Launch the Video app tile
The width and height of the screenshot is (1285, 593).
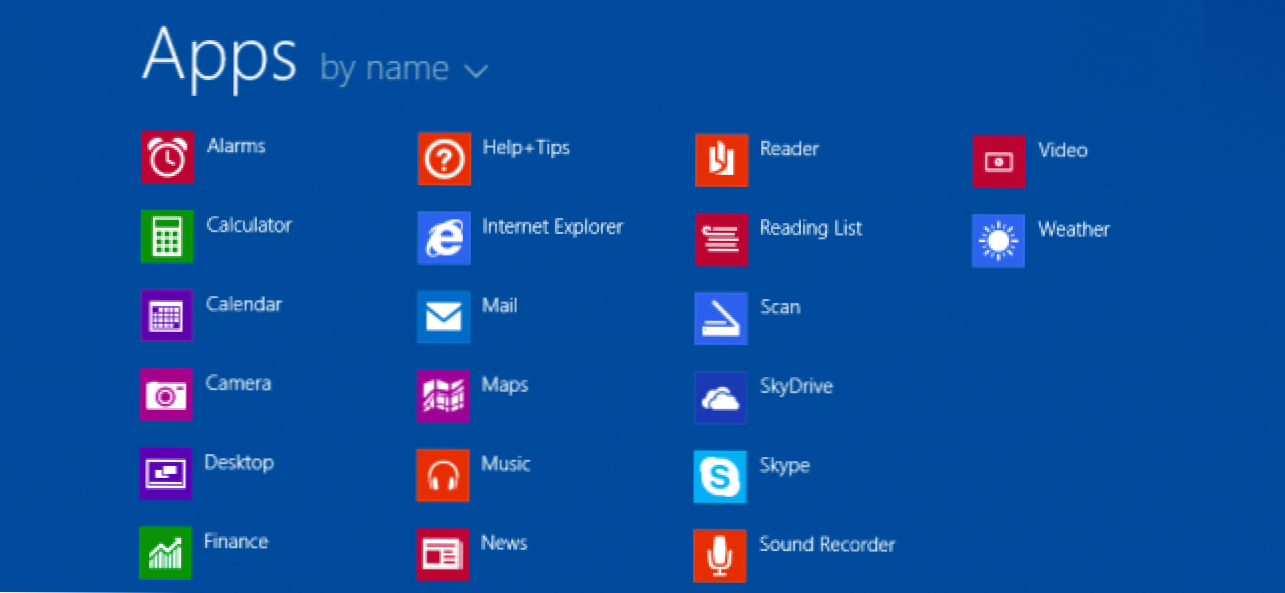tap(998, 161)
